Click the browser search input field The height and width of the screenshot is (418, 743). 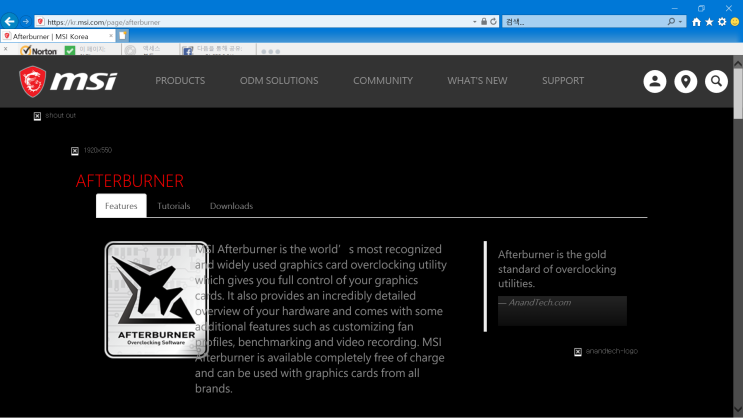pos(585,22)
